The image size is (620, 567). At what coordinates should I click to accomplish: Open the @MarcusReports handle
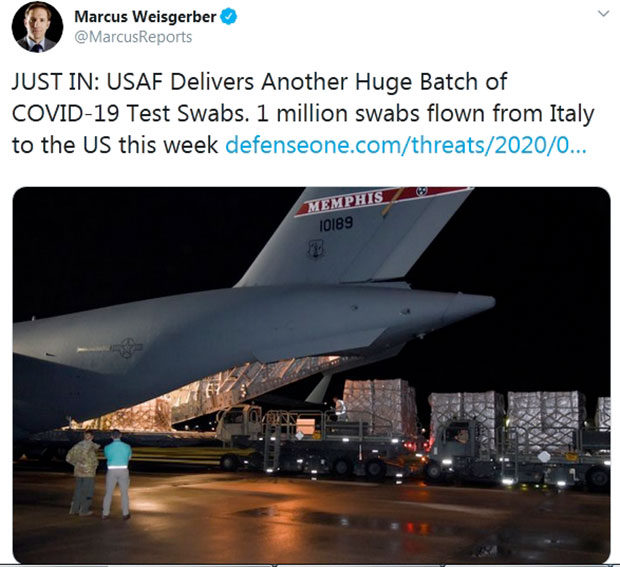click(133, 37)
